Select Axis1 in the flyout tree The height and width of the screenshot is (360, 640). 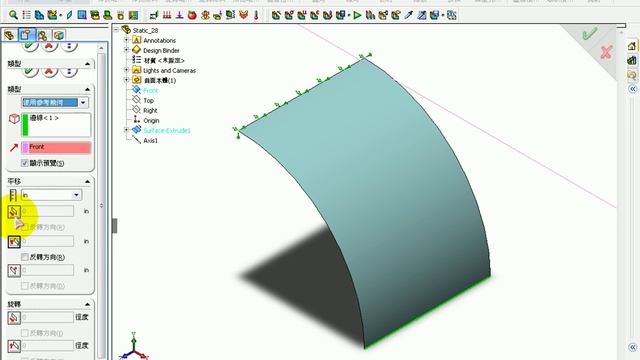[x=151, y=140]
